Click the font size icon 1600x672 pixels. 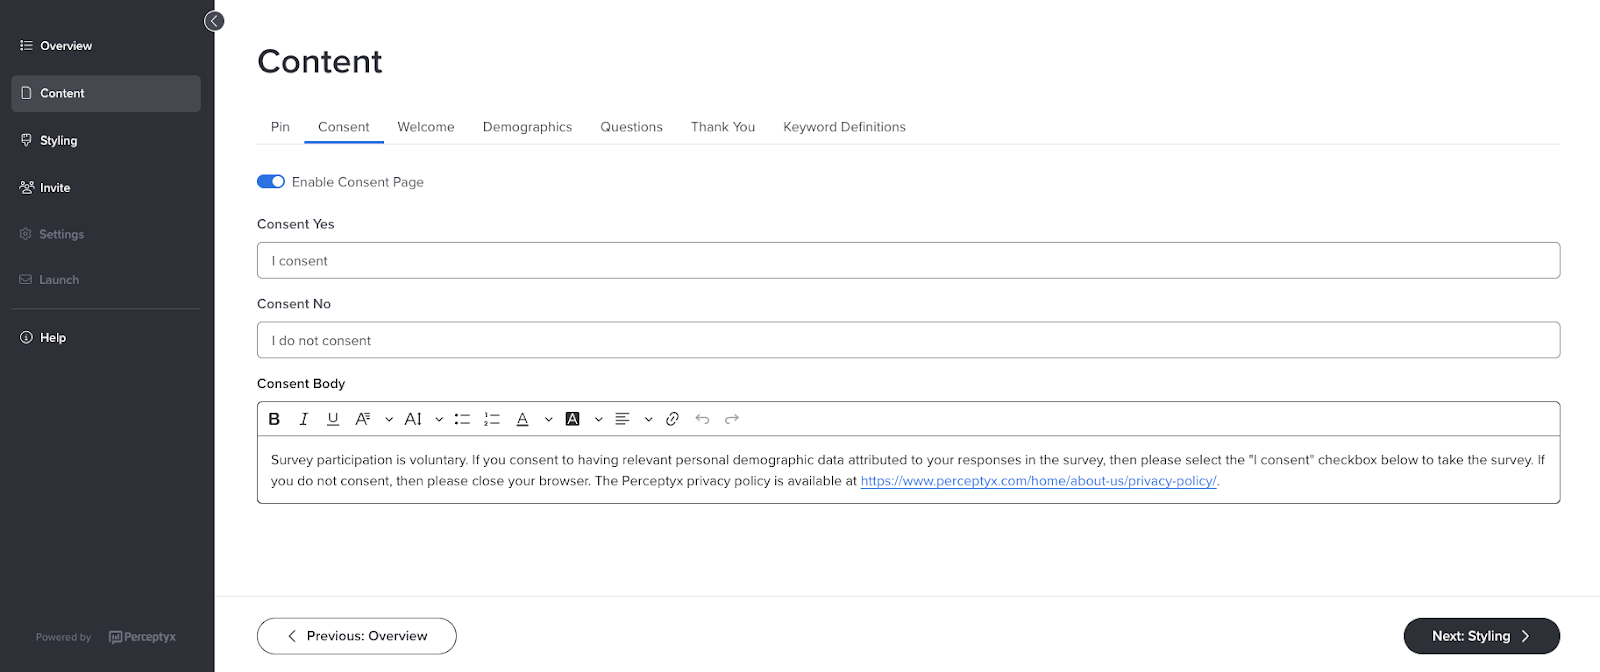[x=413, y=419]
